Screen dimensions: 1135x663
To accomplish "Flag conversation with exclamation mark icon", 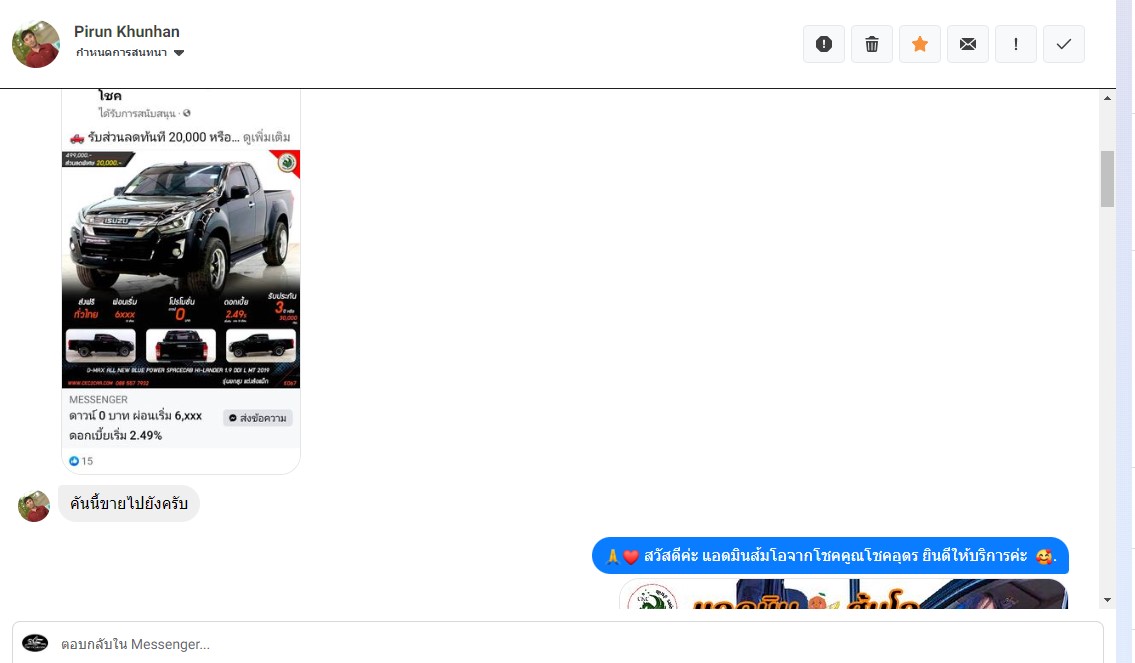I will click(x=1016, y=44).
